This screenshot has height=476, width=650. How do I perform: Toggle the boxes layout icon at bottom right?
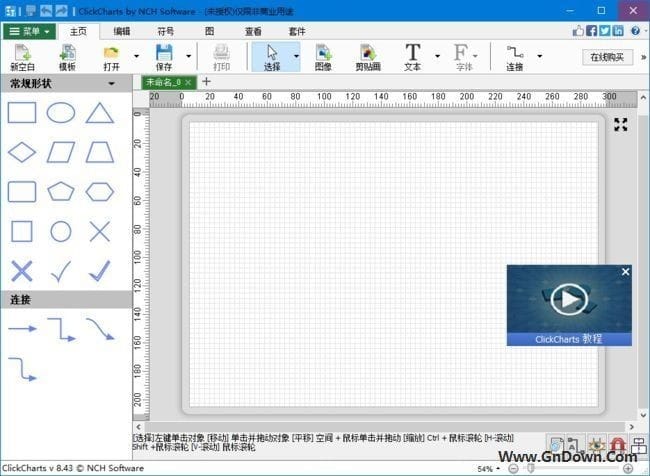pyautogui.click(x=639, y=445)
